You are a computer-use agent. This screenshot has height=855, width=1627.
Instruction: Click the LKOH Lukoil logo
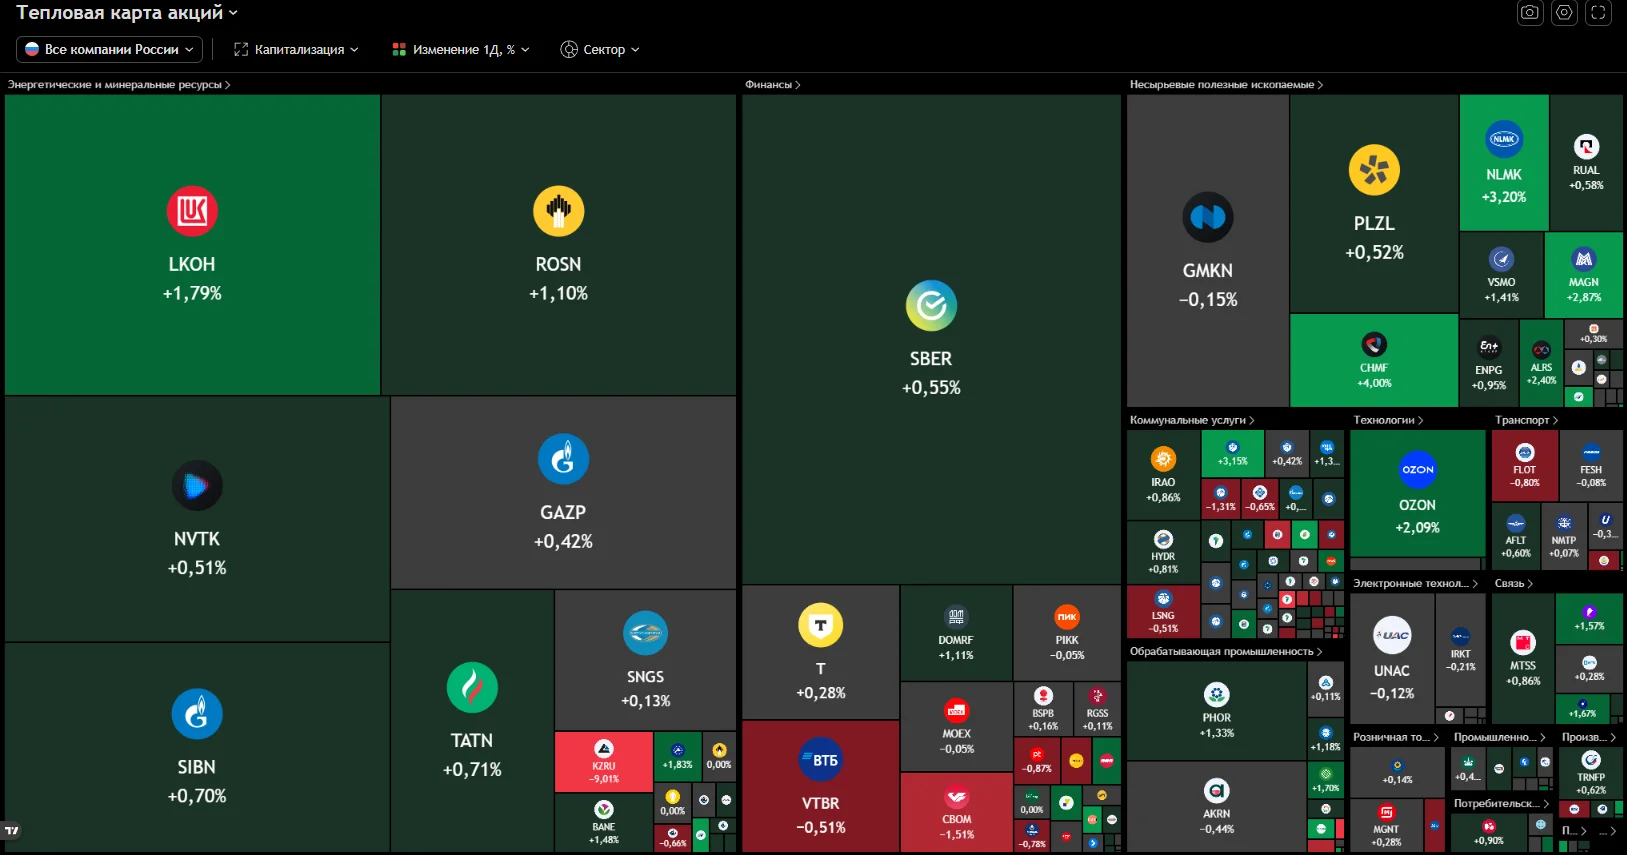pyautogui.click(x=192, y=211)
